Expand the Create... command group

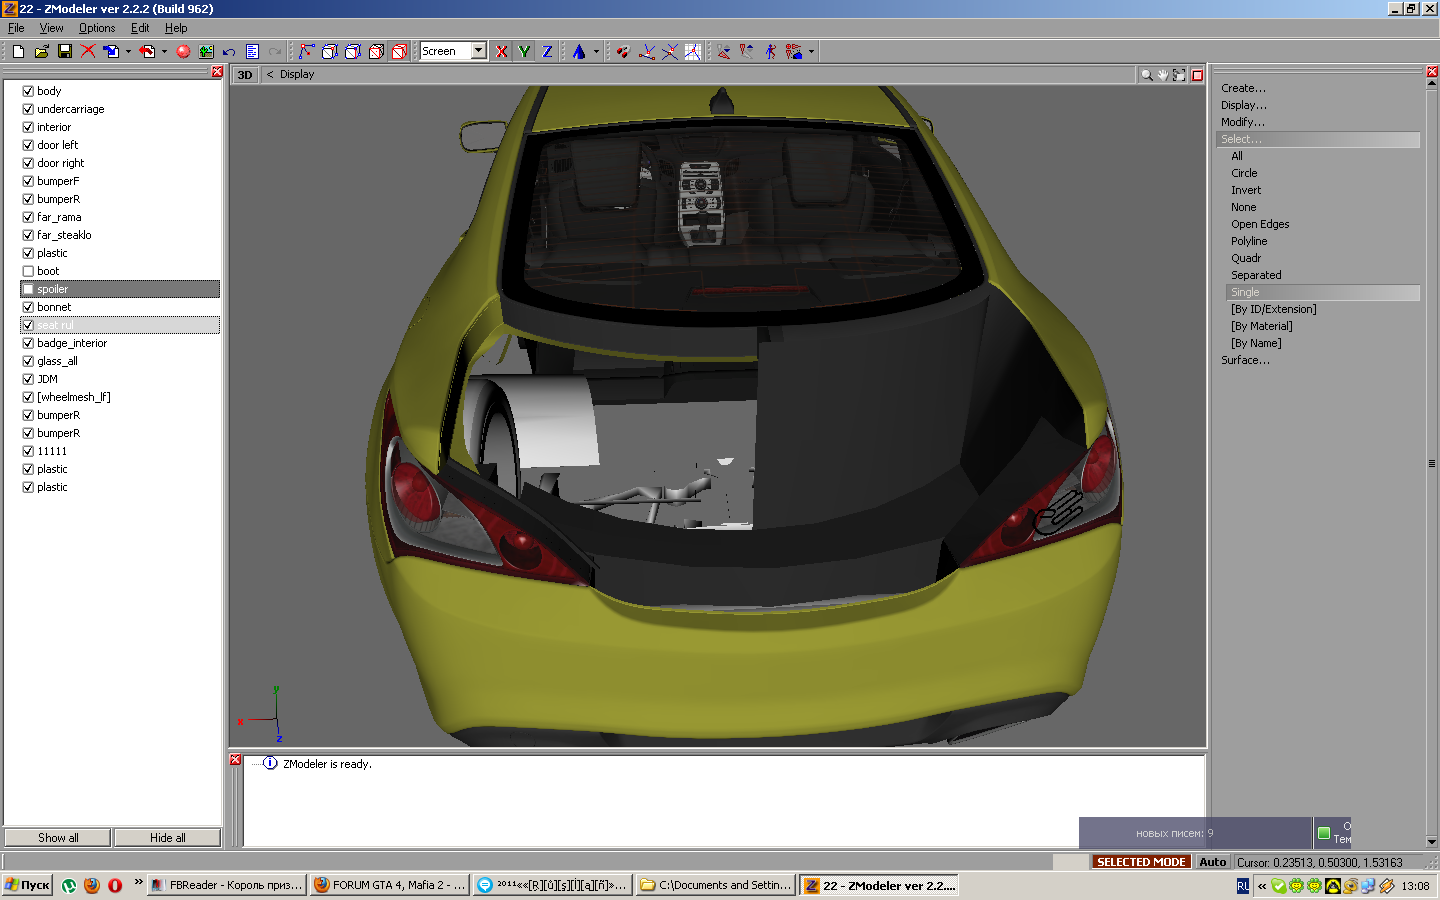click(1243, 88)
